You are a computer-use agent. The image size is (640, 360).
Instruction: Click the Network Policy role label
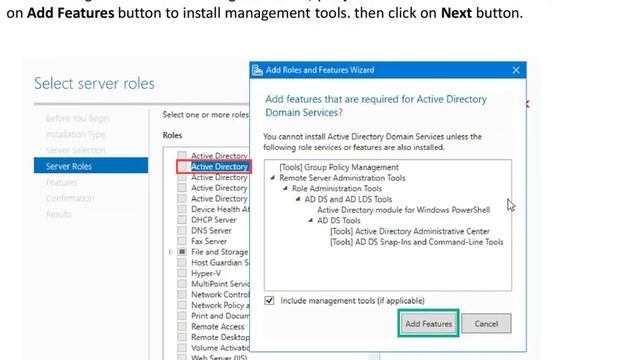pyautogui.click(x=220, y=305)
